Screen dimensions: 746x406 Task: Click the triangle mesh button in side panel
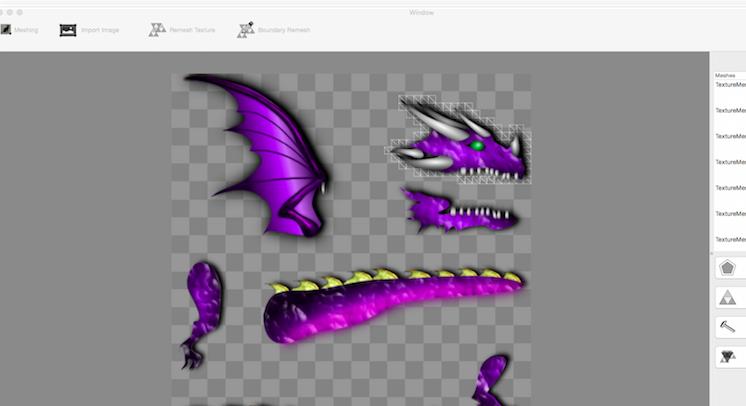[x=727, y=297]
